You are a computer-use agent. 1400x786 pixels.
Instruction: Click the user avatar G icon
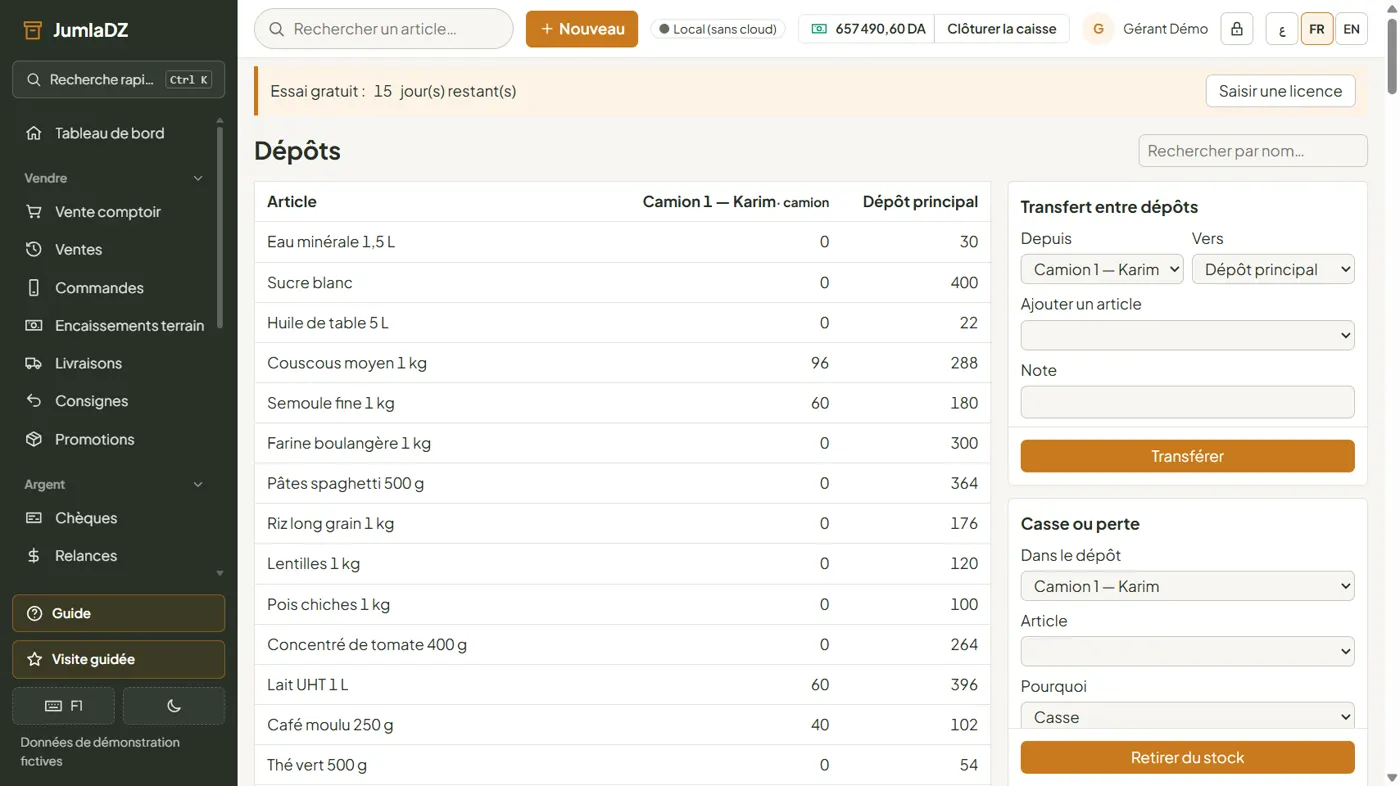coord(1098,29)
